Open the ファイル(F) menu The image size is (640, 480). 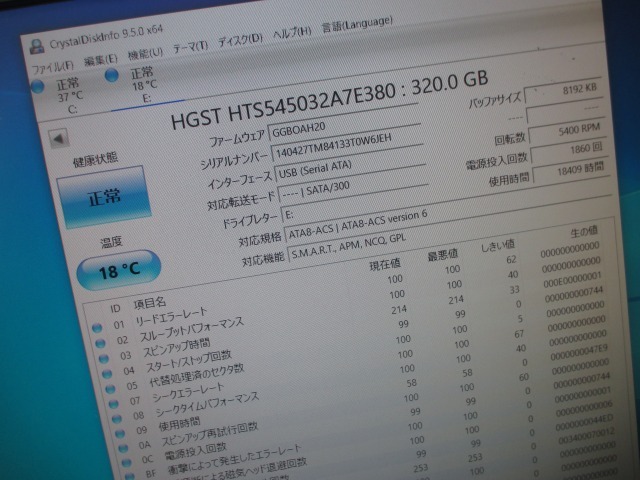click(53, 67)
